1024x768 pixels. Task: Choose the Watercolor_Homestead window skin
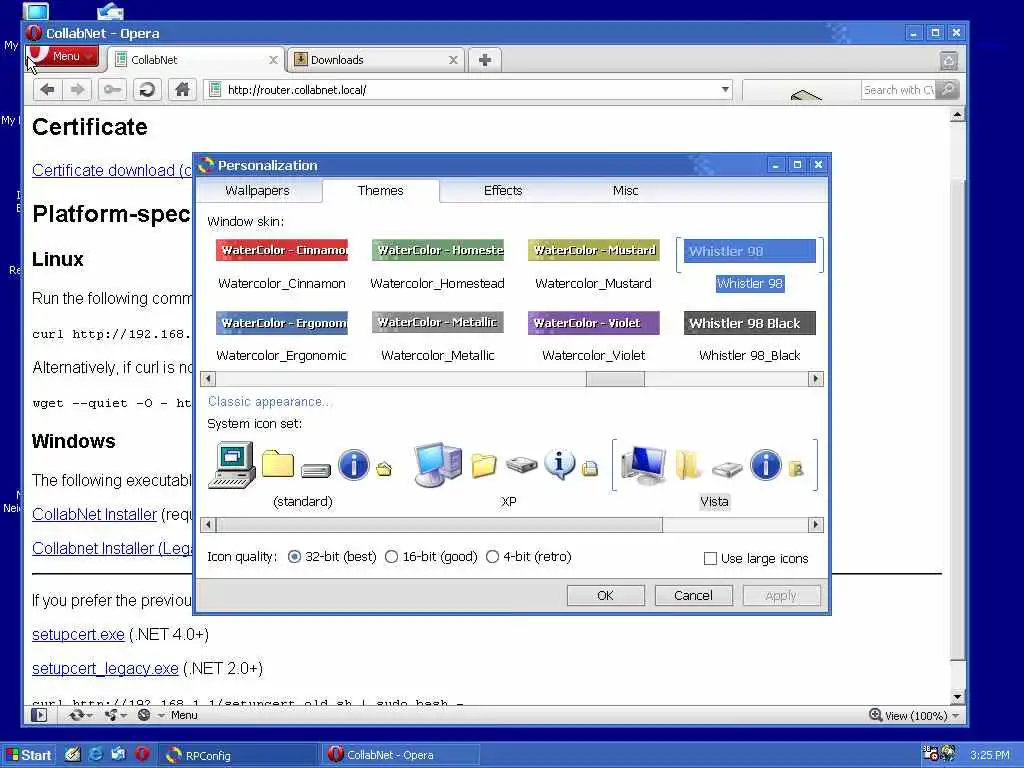coord(438,265)
